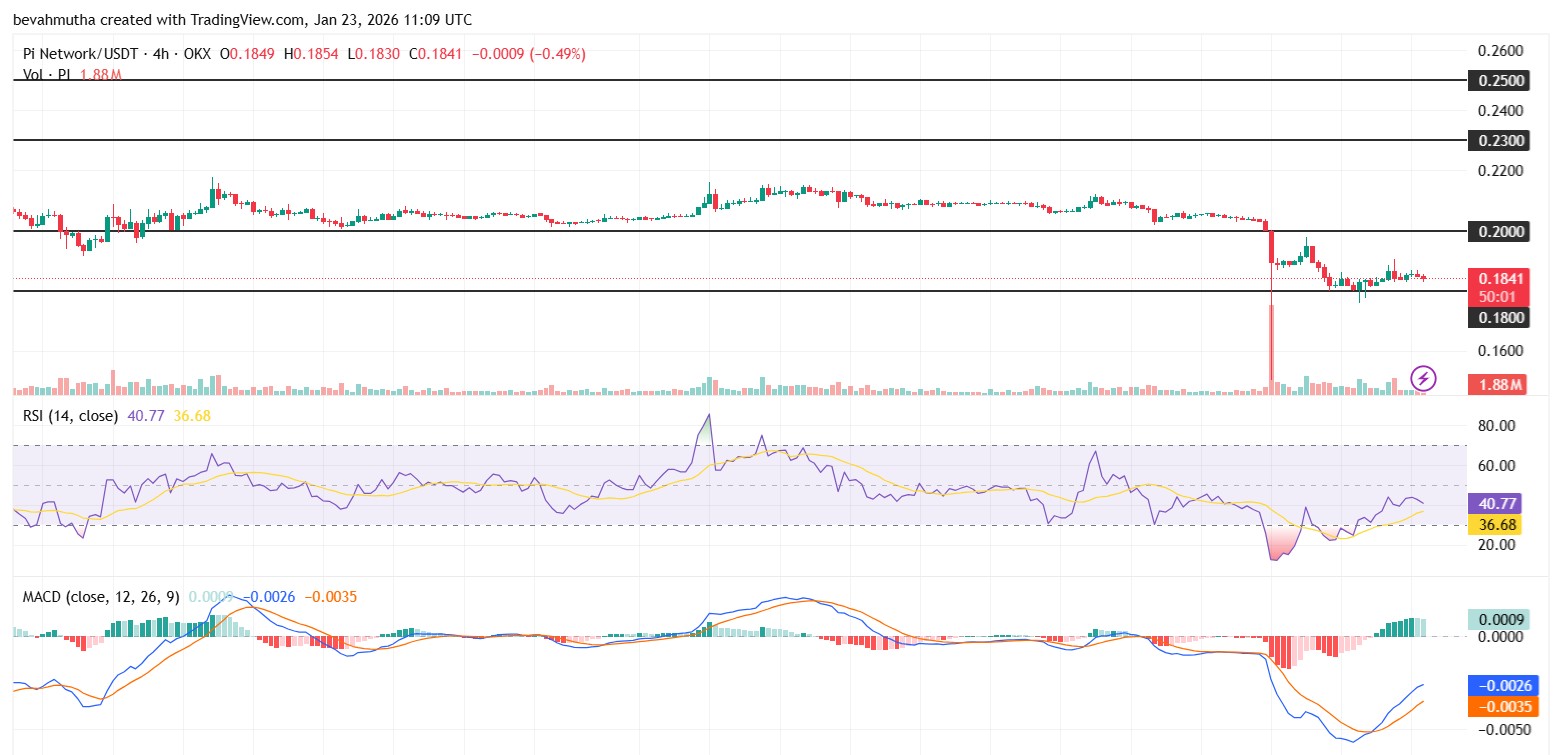The width and height of the screenshot is (1562, 755).
Task: Click the 0.0000 MACD scale value
Action: tap(1500, 637)
